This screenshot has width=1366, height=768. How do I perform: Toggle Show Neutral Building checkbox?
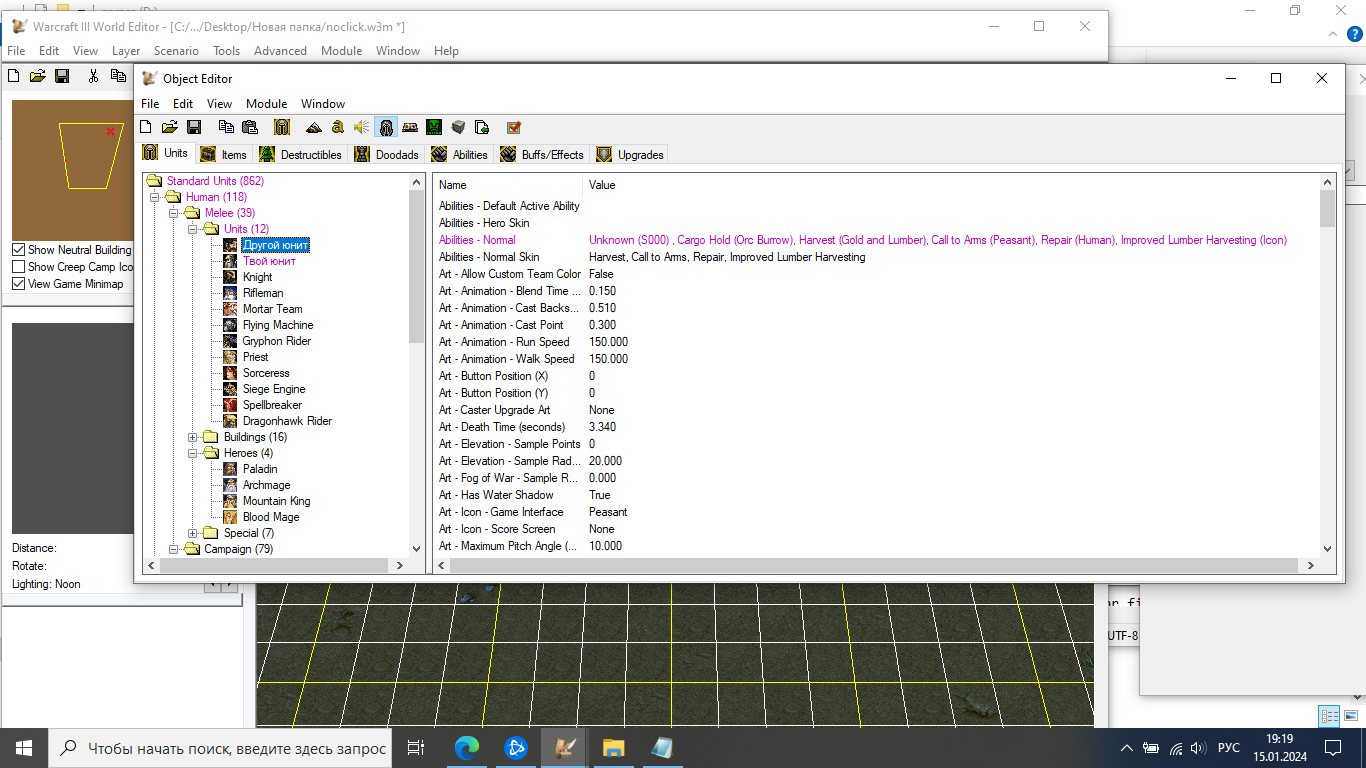pyautogui.click(x=18, y=250)
